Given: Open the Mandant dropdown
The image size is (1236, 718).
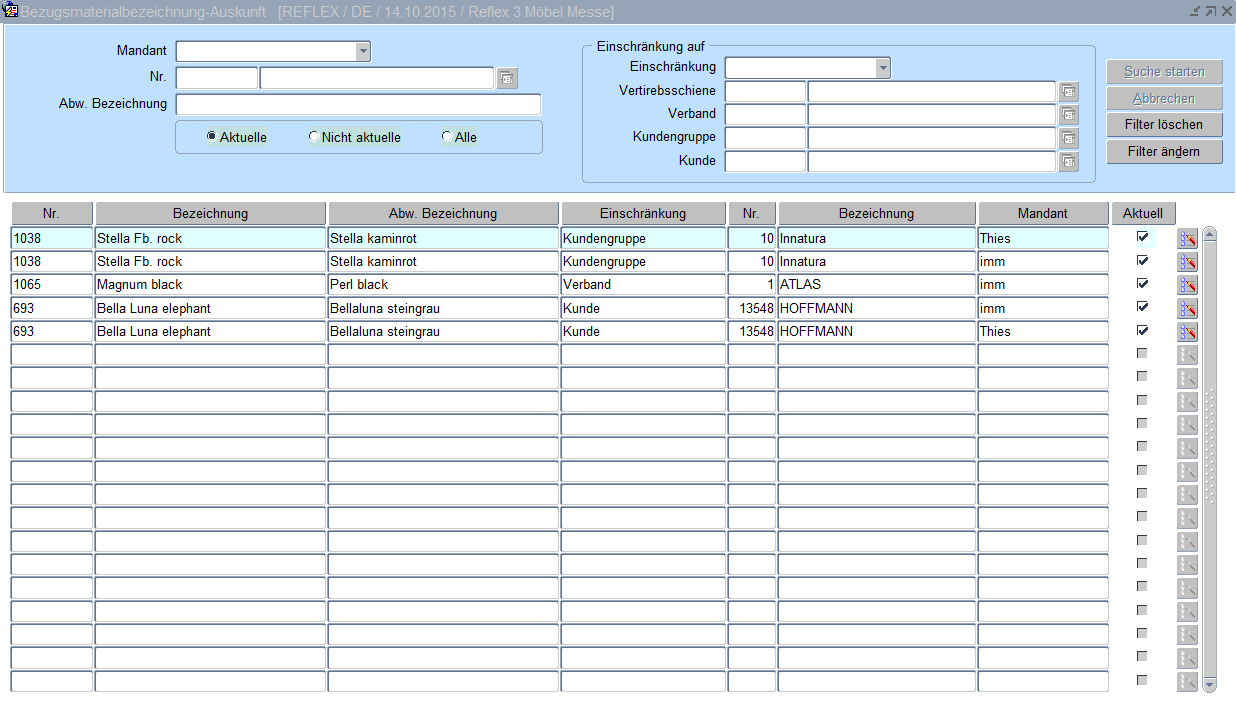Looking at the screenshot, I should (x=362, y=51).
